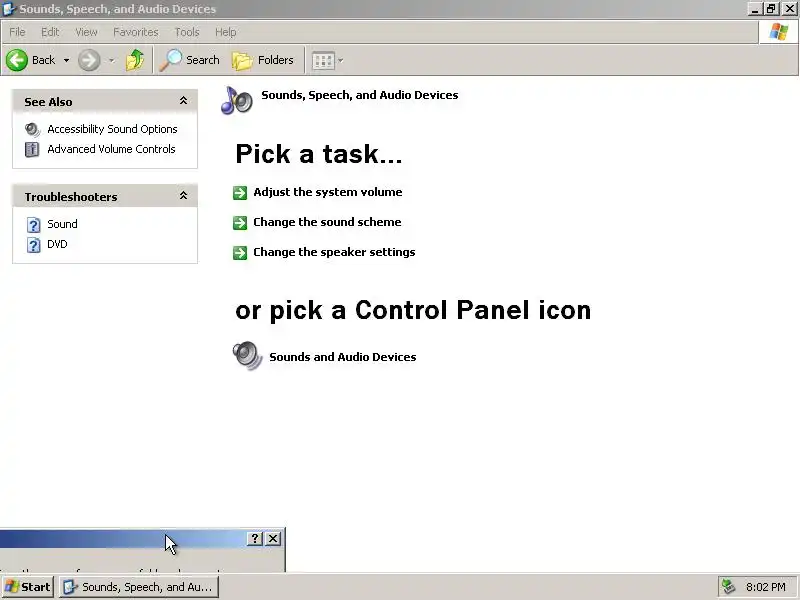Image resolution: width=800 pixels, height=600 pixels.
Task: Open the Views dropdown arrow
Action: [x=341, y=61]
